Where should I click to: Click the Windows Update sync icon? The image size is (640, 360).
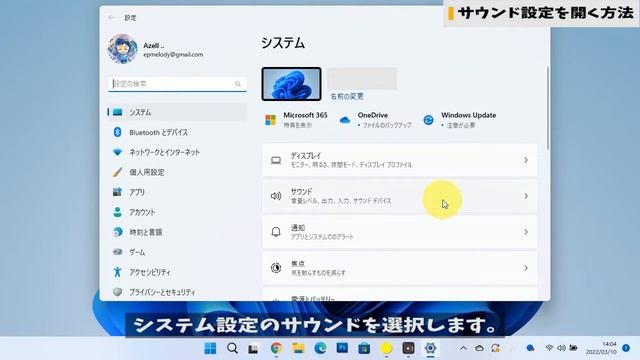tap(428, 120)
